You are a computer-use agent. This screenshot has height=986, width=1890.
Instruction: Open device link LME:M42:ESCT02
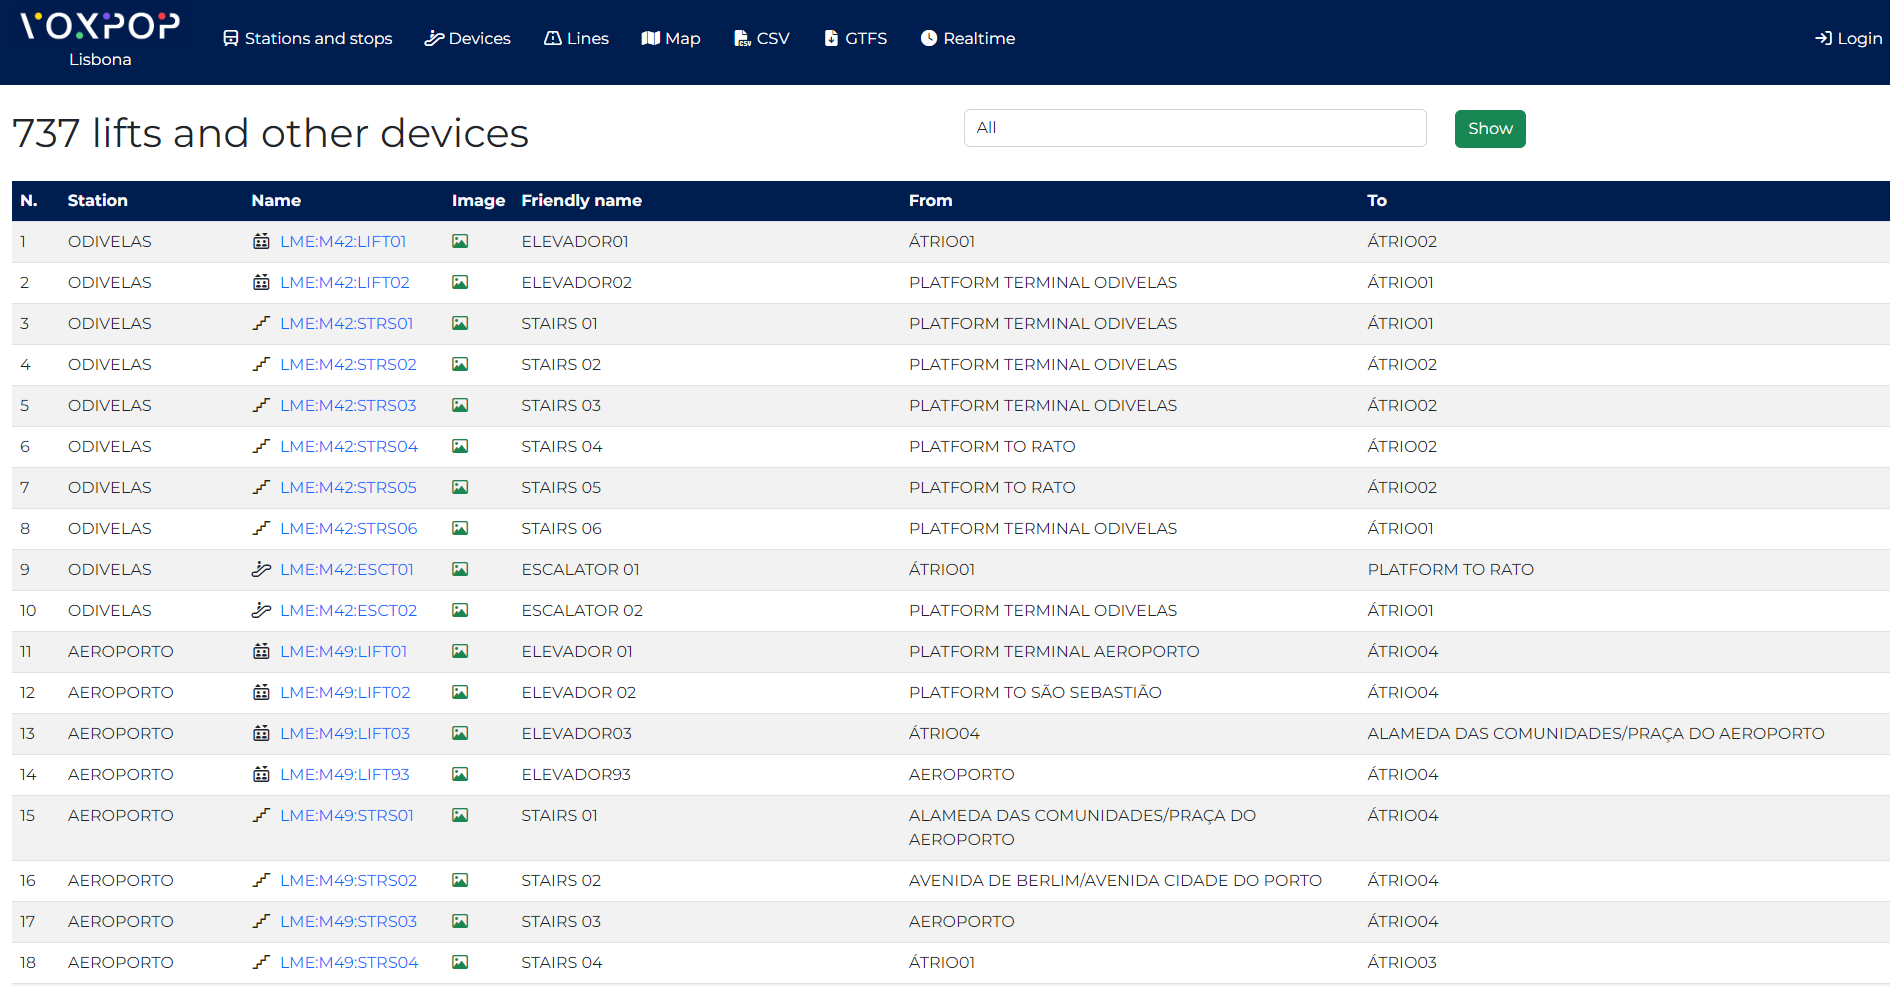pos(348,610)
